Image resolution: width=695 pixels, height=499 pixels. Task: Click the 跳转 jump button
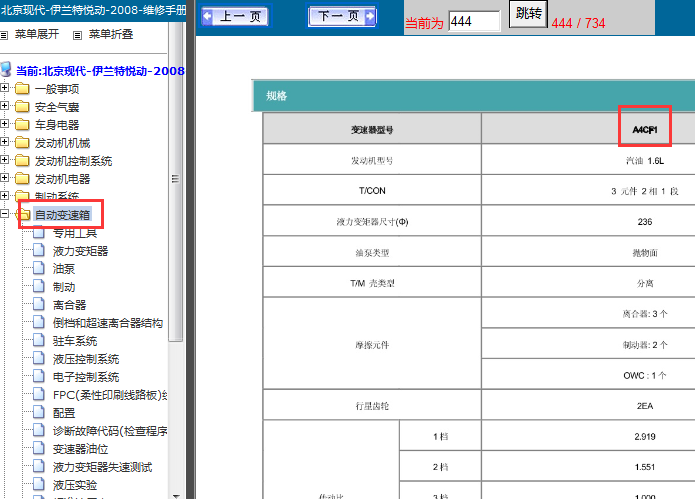click(x=528, y=14)
